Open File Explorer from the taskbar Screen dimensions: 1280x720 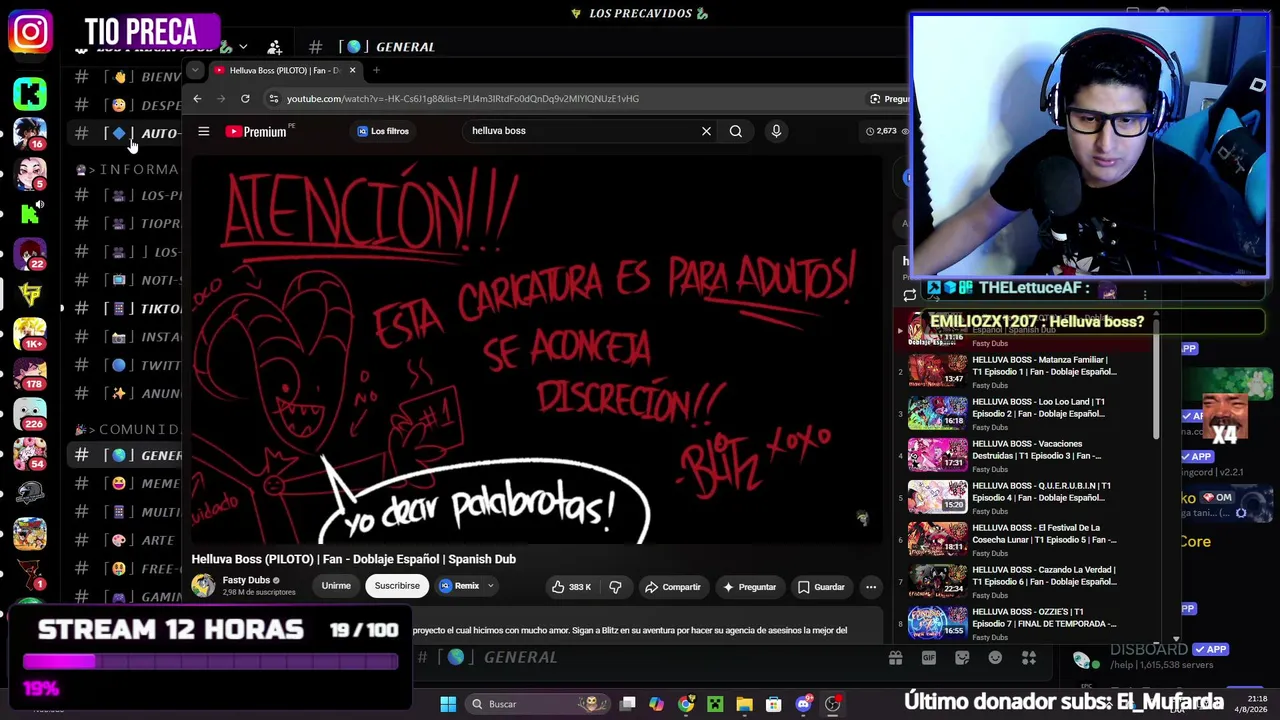pos(744,704)
